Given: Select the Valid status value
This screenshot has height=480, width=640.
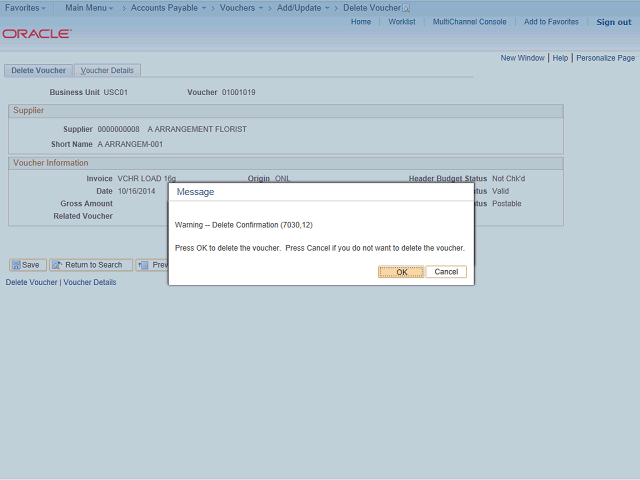Looking at the screenshot, I should click(500, 191).
